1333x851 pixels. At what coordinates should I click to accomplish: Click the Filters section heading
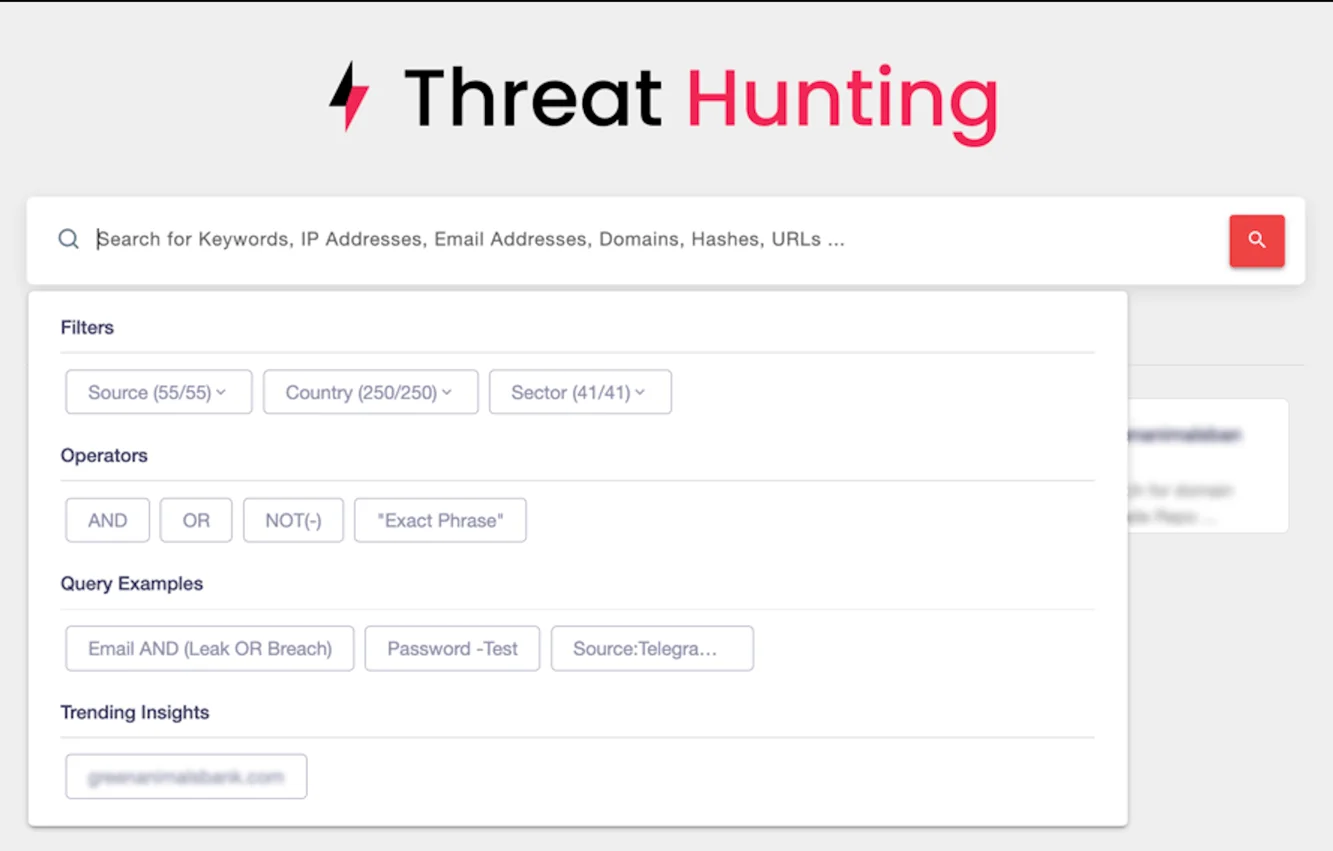87,327
